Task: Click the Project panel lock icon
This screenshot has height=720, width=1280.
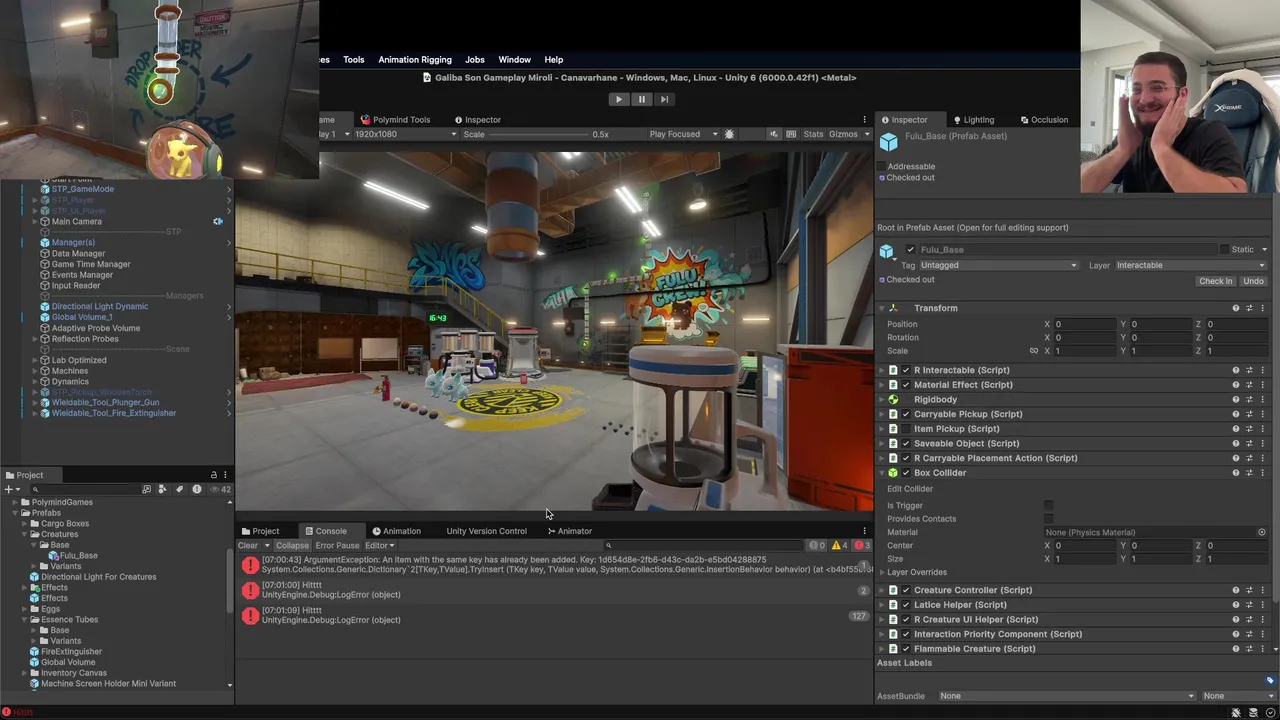Action: (x=213, y=476)
